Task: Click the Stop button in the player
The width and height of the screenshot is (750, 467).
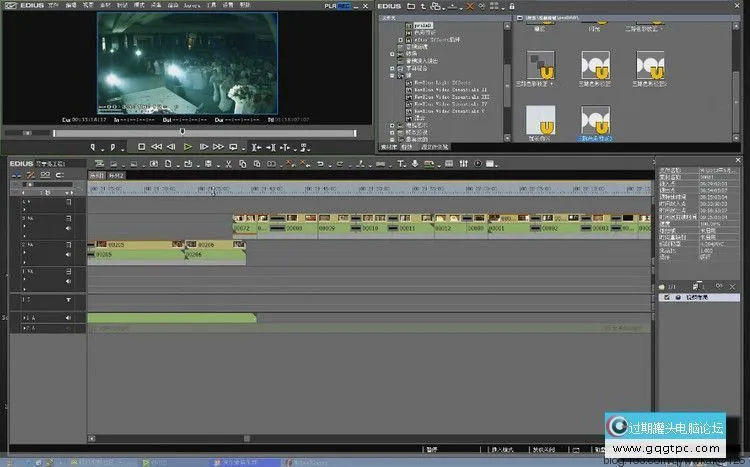Action: [x=142, y=147]
